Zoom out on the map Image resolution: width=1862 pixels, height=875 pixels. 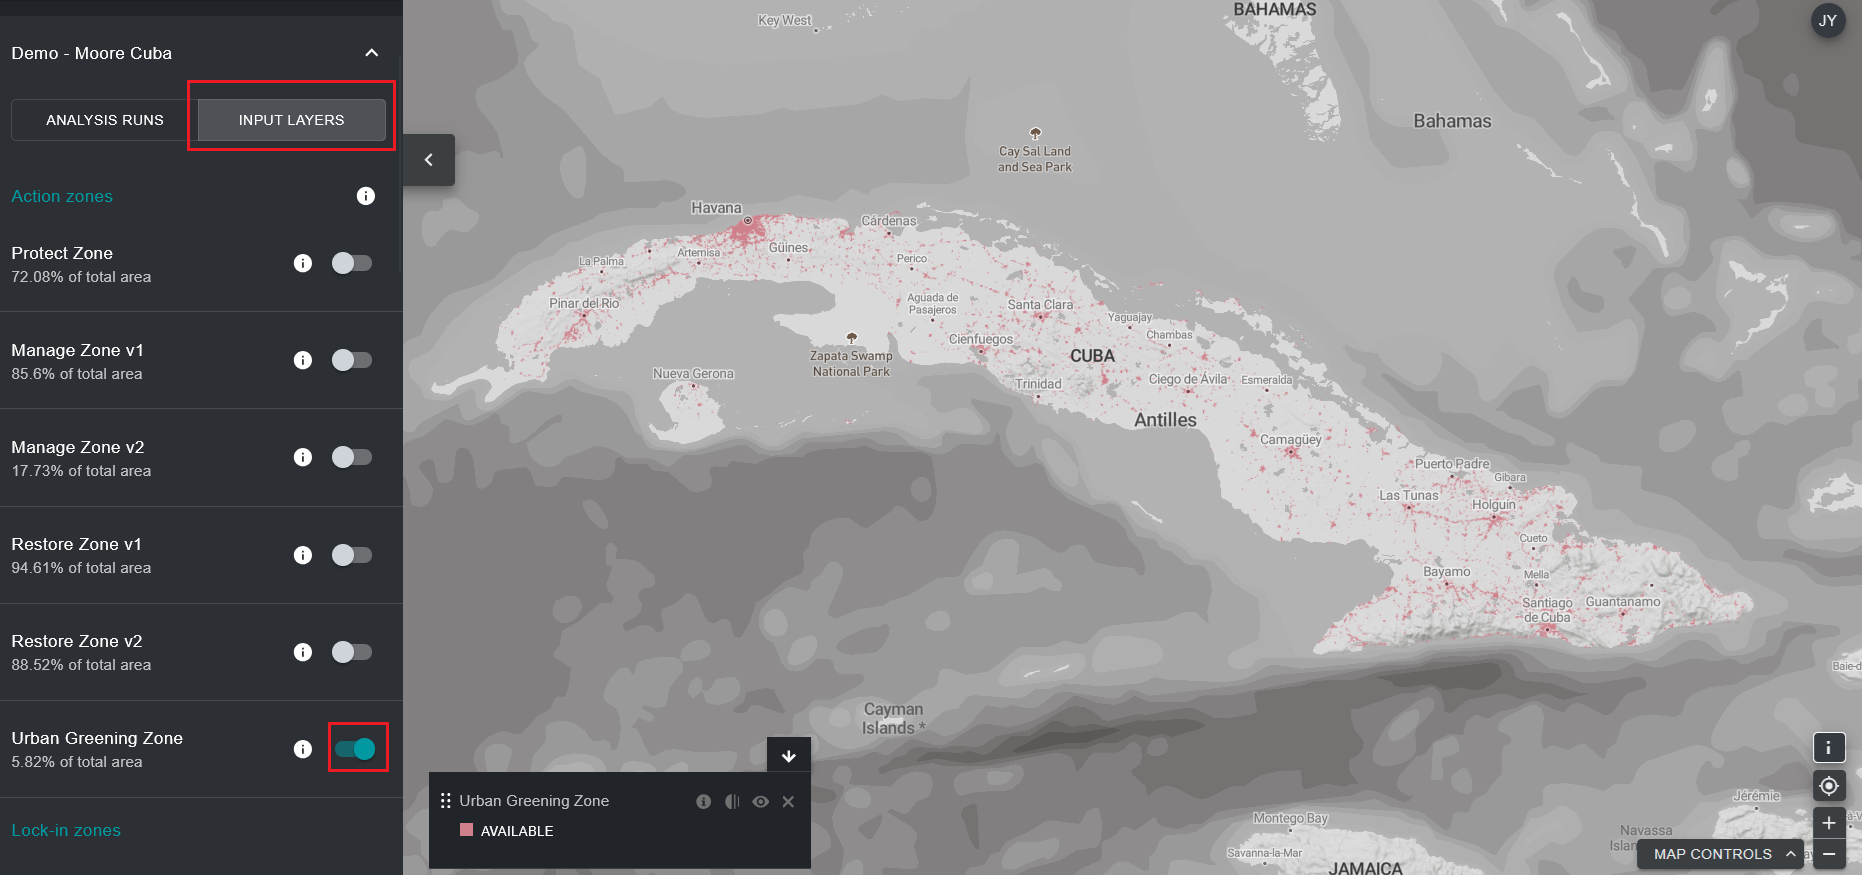pyautogui.click(x=1829, y=854)
